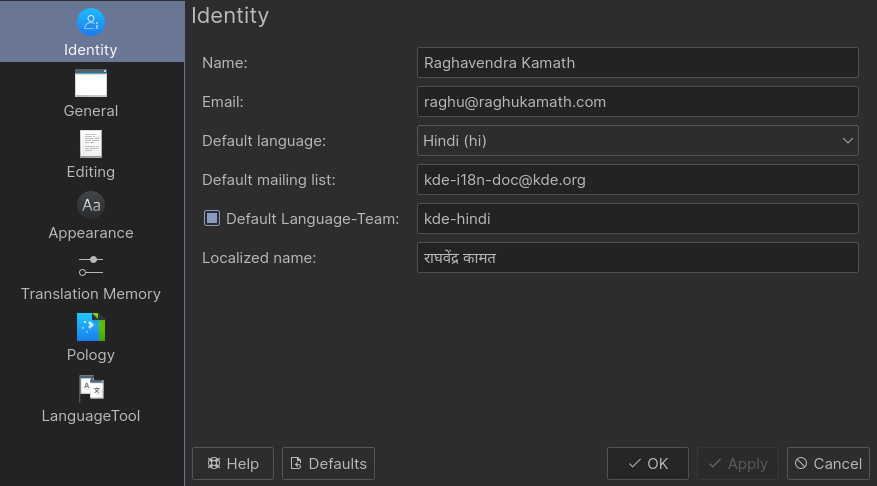This screenshot has height=486, width=877.
Task: Open Translation Memory sliders icon
Action: [x=91, y=266]
